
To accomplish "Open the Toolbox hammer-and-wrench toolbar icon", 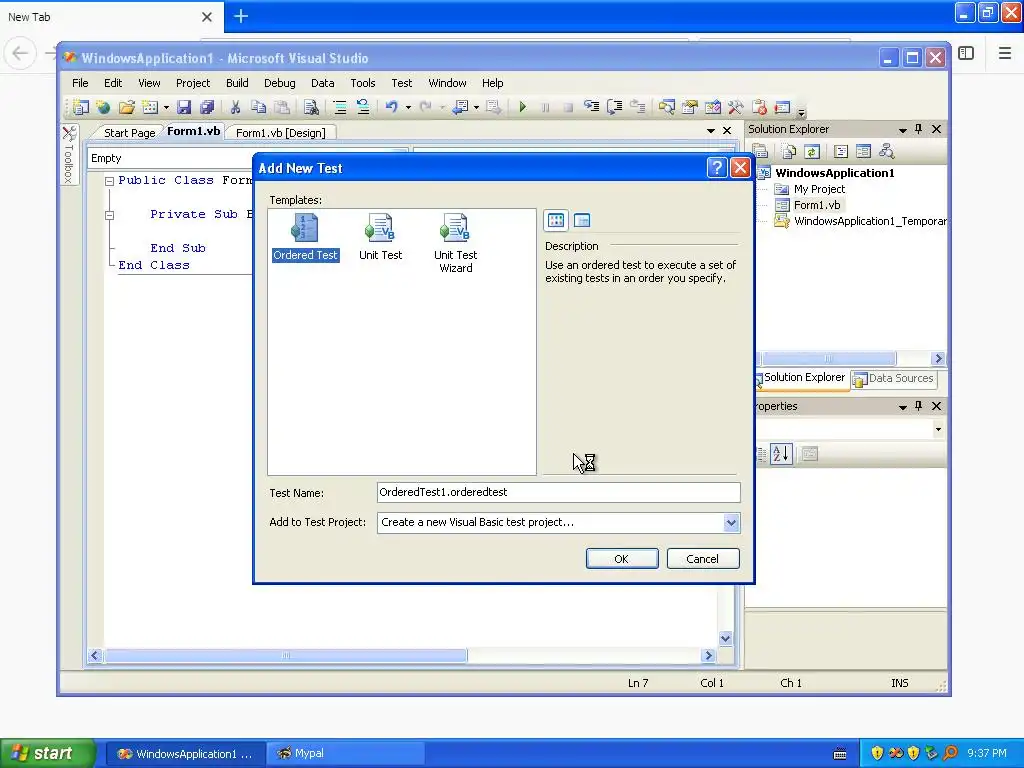I will tap(735, 107).
